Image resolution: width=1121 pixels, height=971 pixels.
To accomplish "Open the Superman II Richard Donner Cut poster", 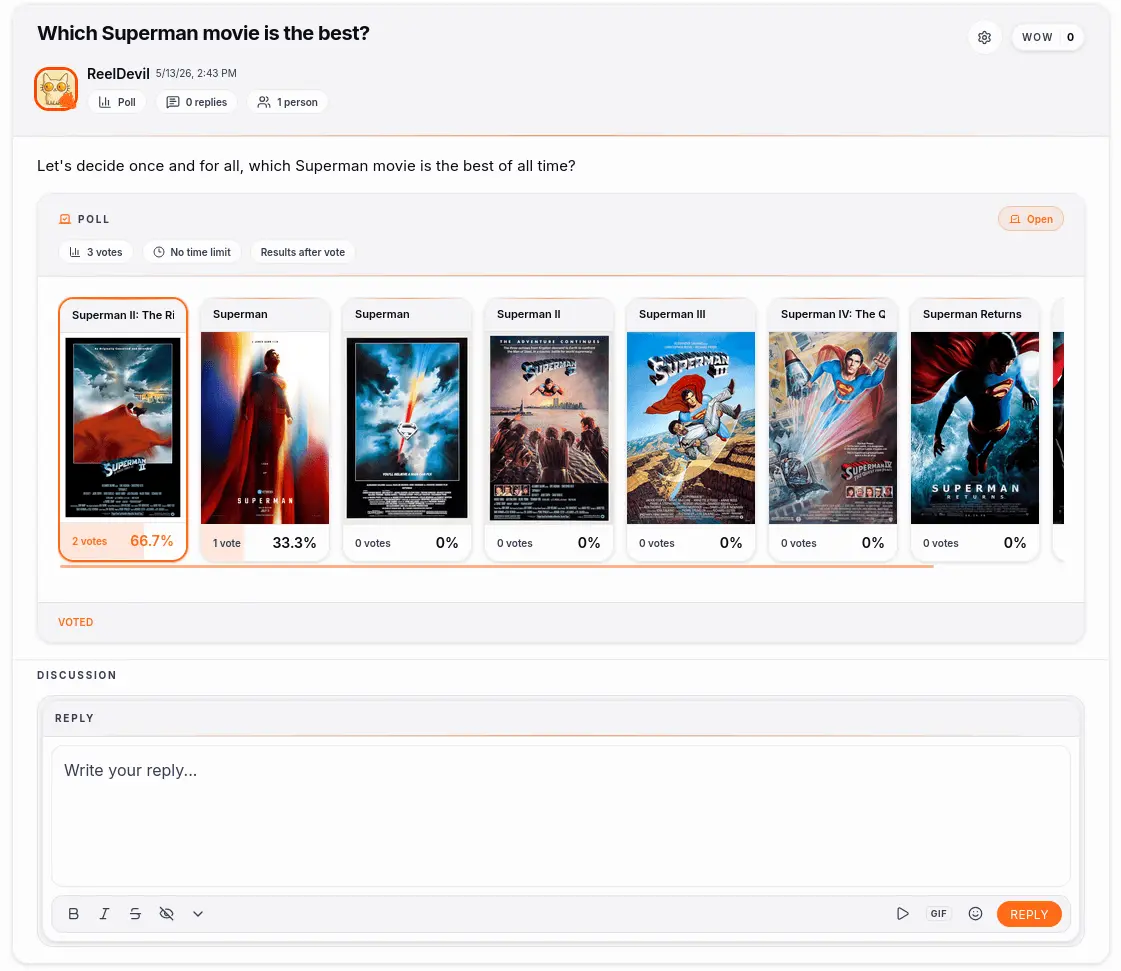I will tap(123, 427).
